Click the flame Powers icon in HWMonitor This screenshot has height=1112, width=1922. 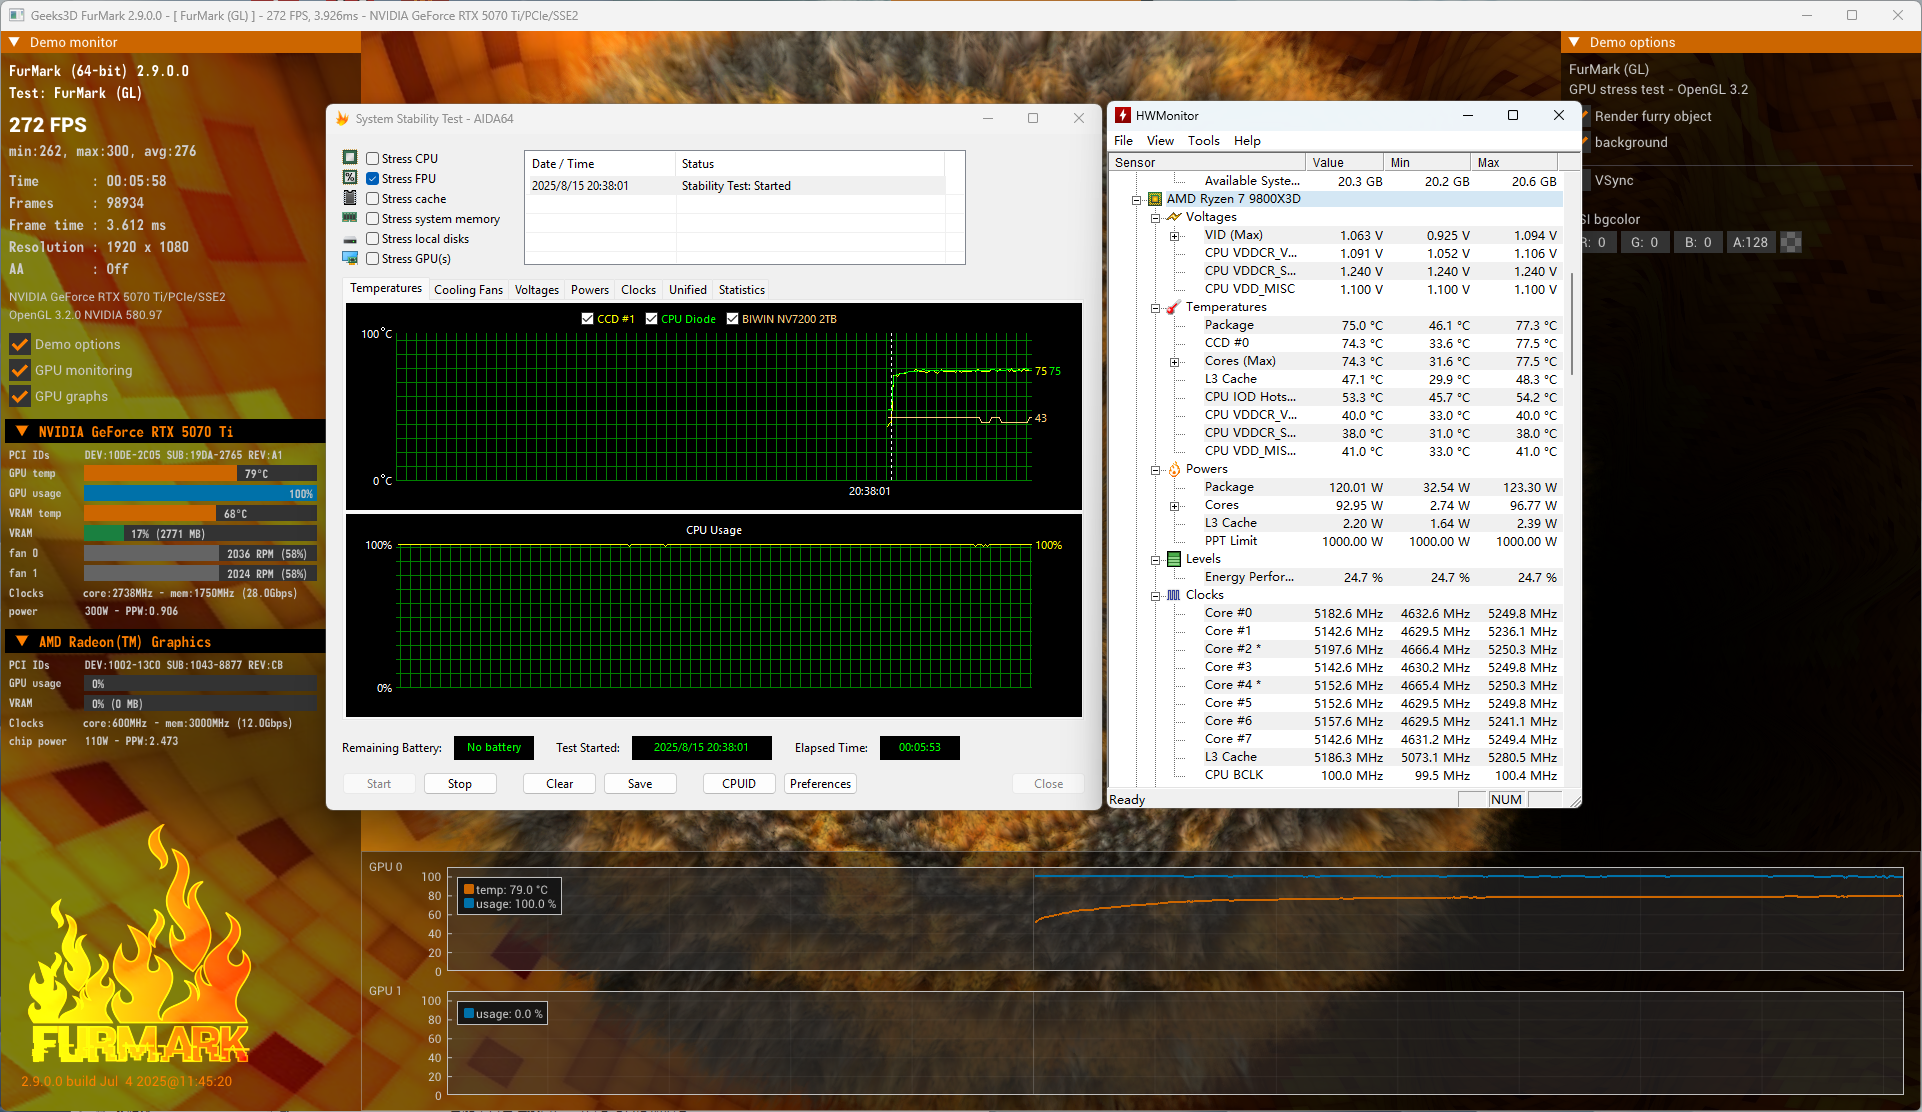[1174, 469]
